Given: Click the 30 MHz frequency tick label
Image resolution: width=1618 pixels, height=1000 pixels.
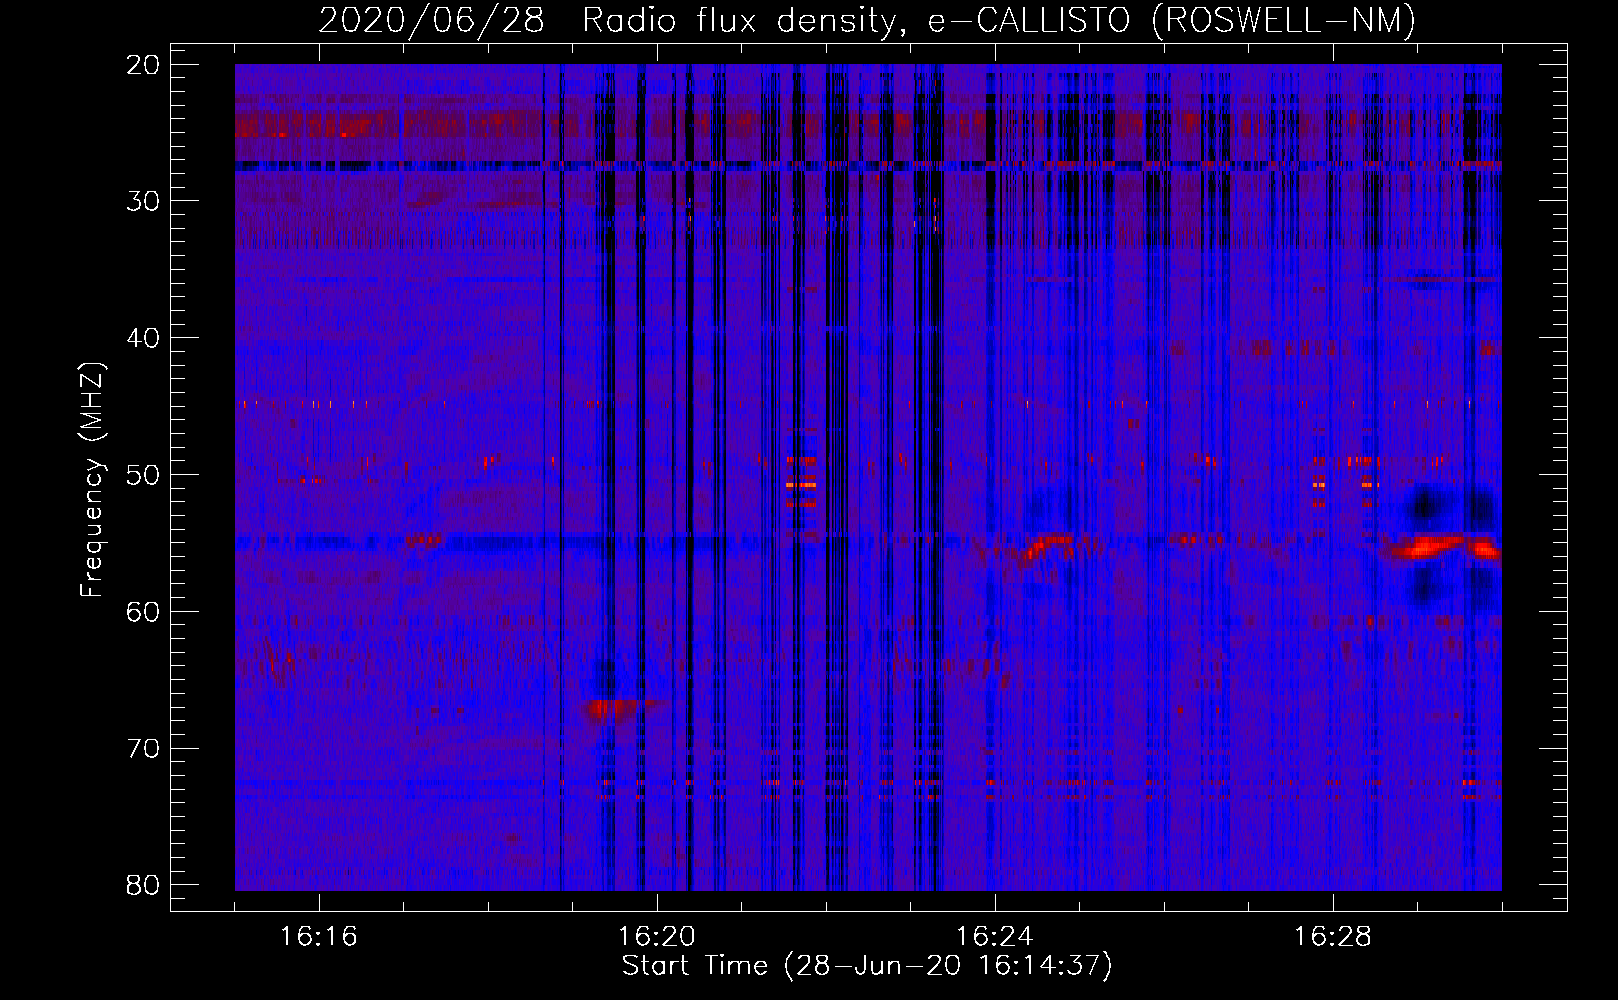Looking at the screenshot, I should 144,201.
